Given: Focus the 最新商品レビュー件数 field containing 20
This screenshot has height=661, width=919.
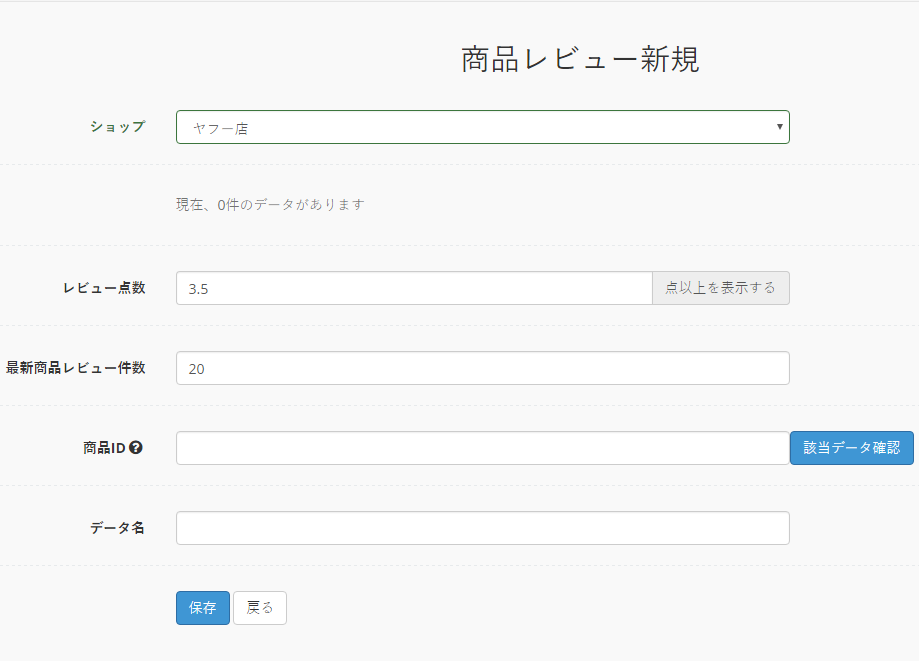Looking at the screenshot, I should 482,368.
